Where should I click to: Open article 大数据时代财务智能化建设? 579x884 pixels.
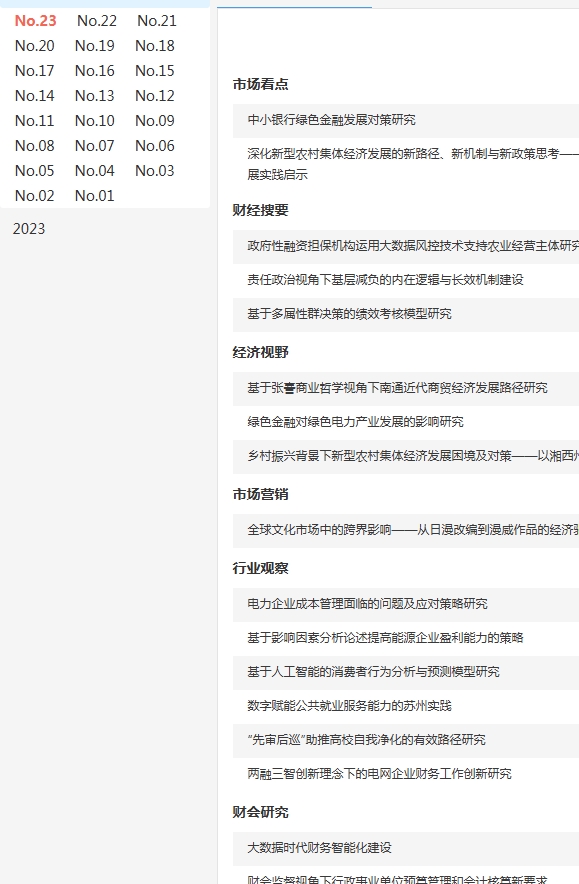click(319, 848)
